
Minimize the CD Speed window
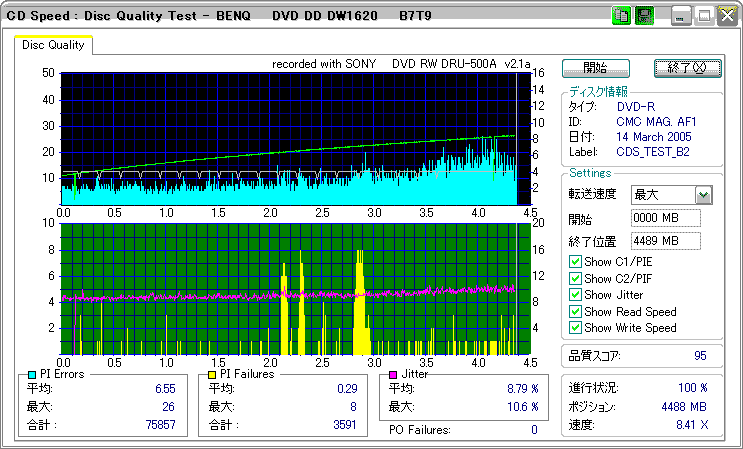pos(682,16)
